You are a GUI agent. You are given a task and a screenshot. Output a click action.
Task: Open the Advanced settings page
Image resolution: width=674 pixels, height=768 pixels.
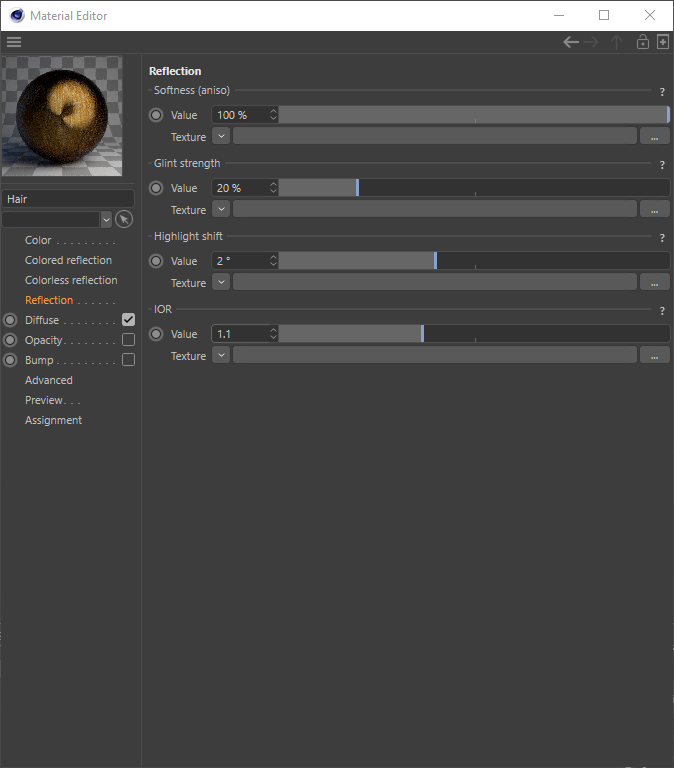pos(49,380)
